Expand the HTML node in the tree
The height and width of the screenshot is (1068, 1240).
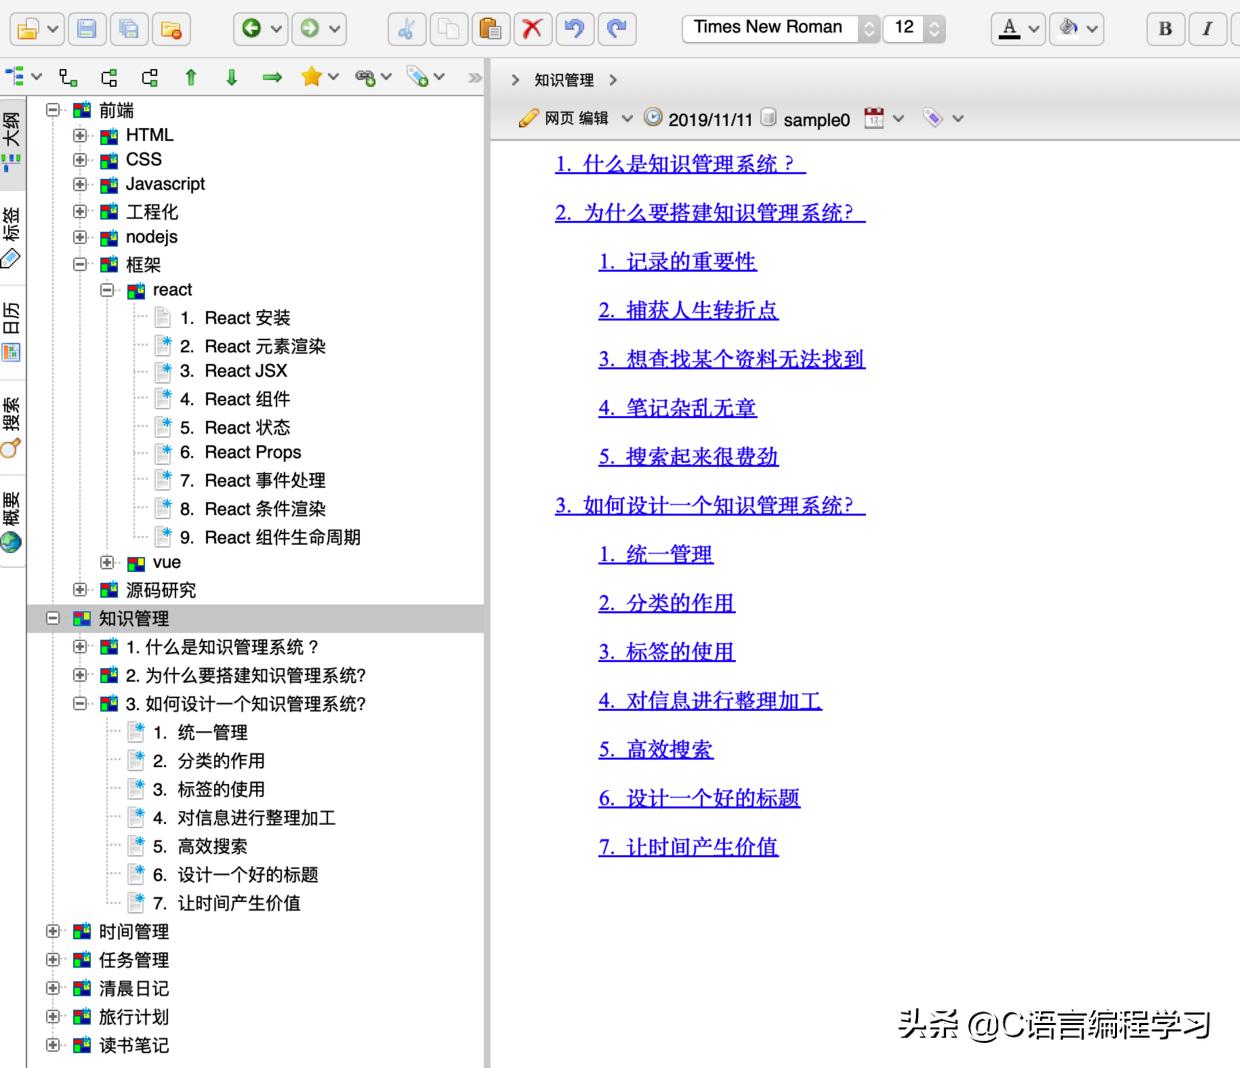[80, 134]
